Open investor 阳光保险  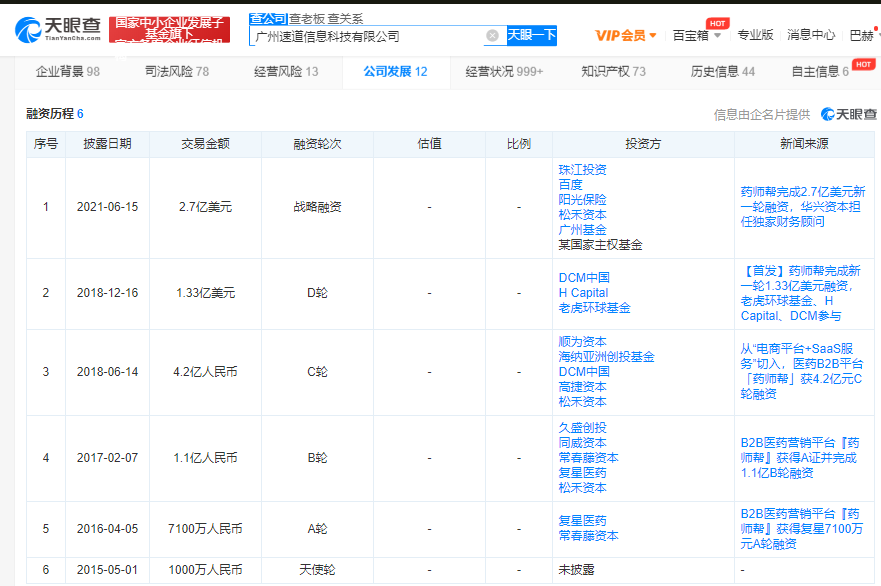click(582, 199)
